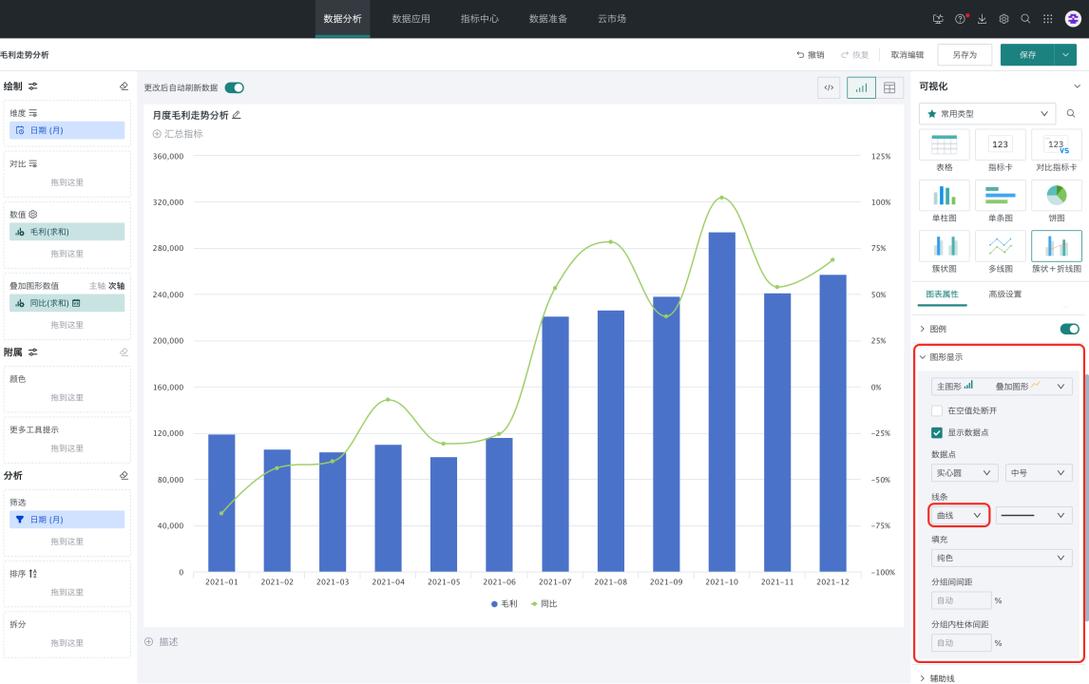The width and height of the screenshot is (1089, 684).
Task: Uncheck 显示数据点 checkbox
Action: 936,433
